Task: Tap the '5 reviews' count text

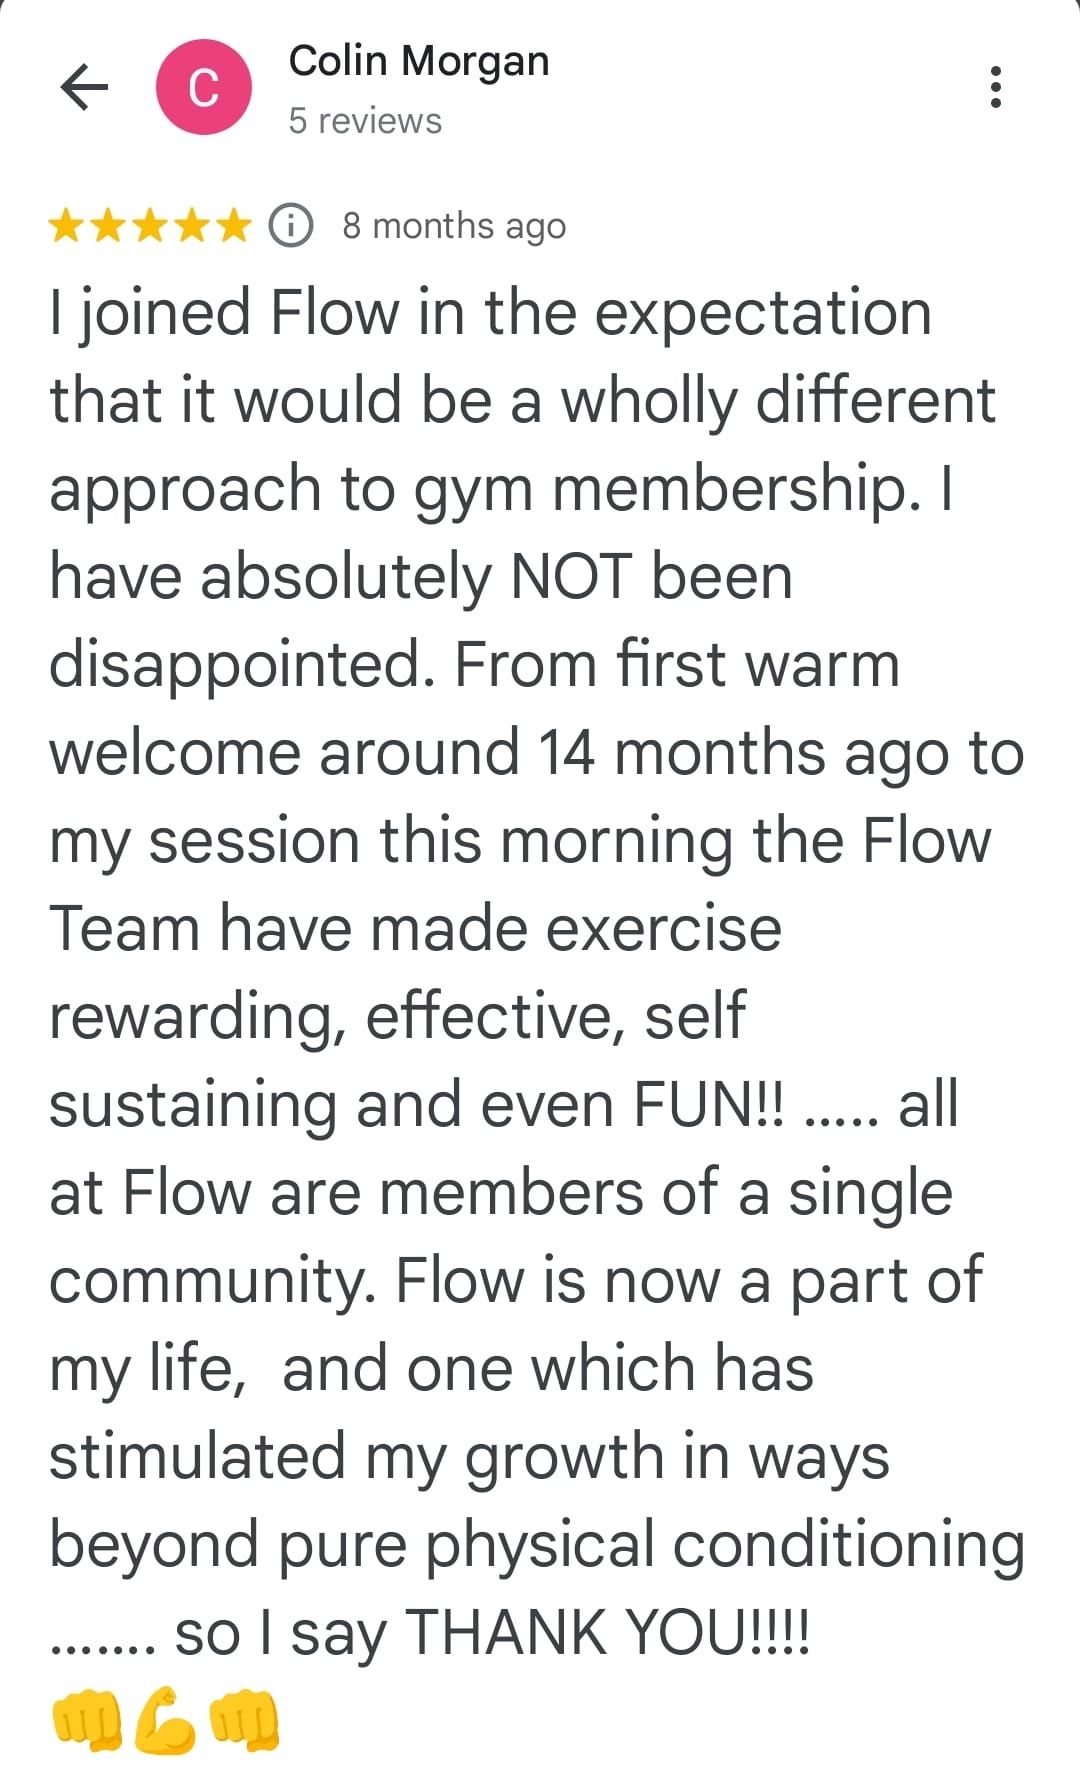Action: pos(365,121)
